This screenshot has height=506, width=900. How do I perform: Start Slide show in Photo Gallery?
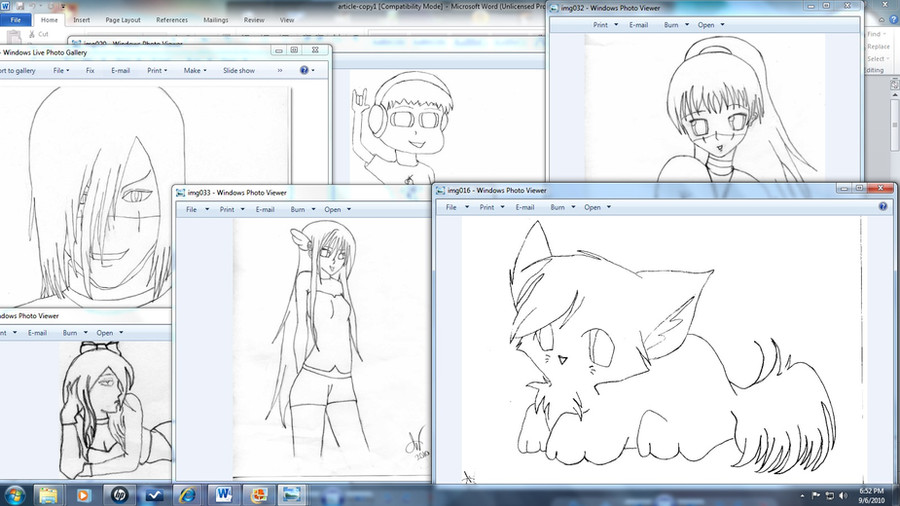coord(239,71)
